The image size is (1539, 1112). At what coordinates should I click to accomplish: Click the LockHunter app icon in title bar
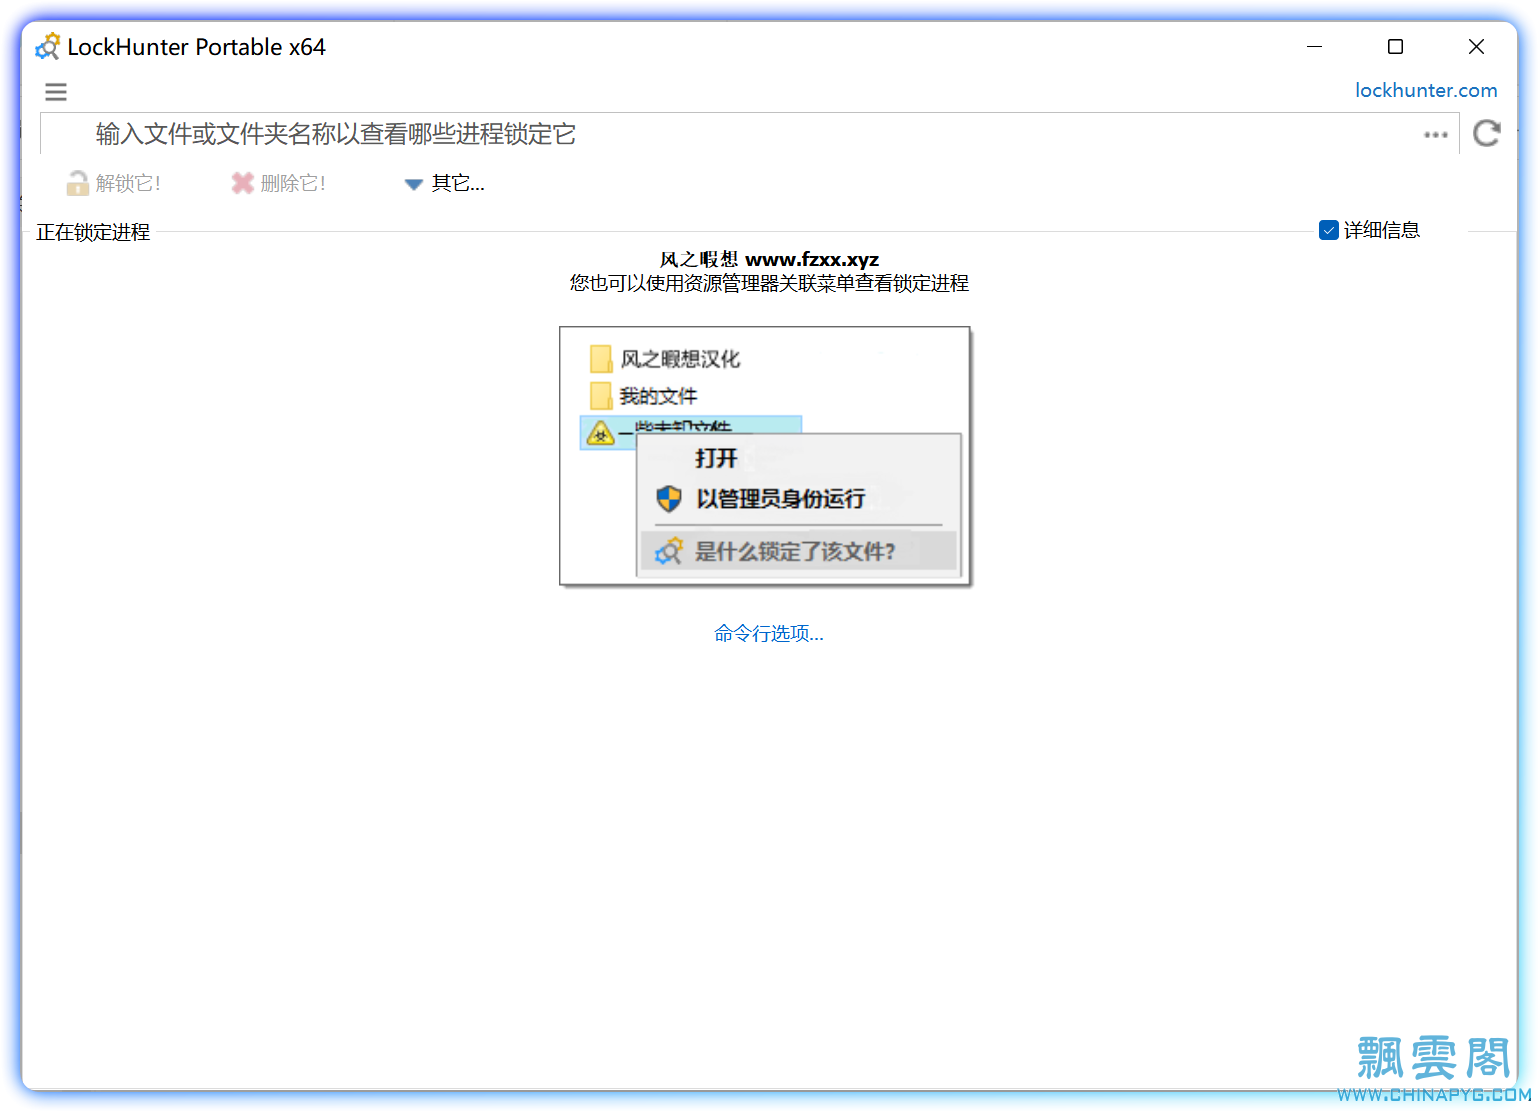click(47, 47)
